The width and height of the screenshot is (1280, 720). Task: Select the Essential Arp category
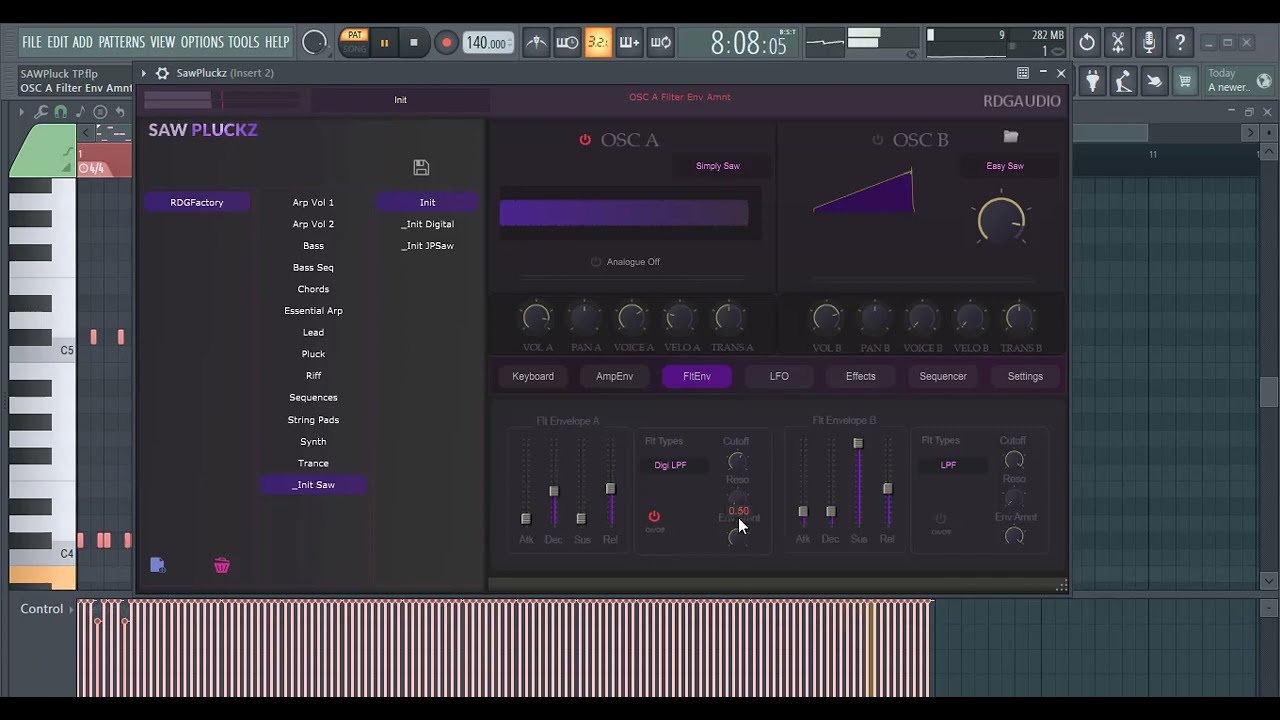[x=313, y=311]
